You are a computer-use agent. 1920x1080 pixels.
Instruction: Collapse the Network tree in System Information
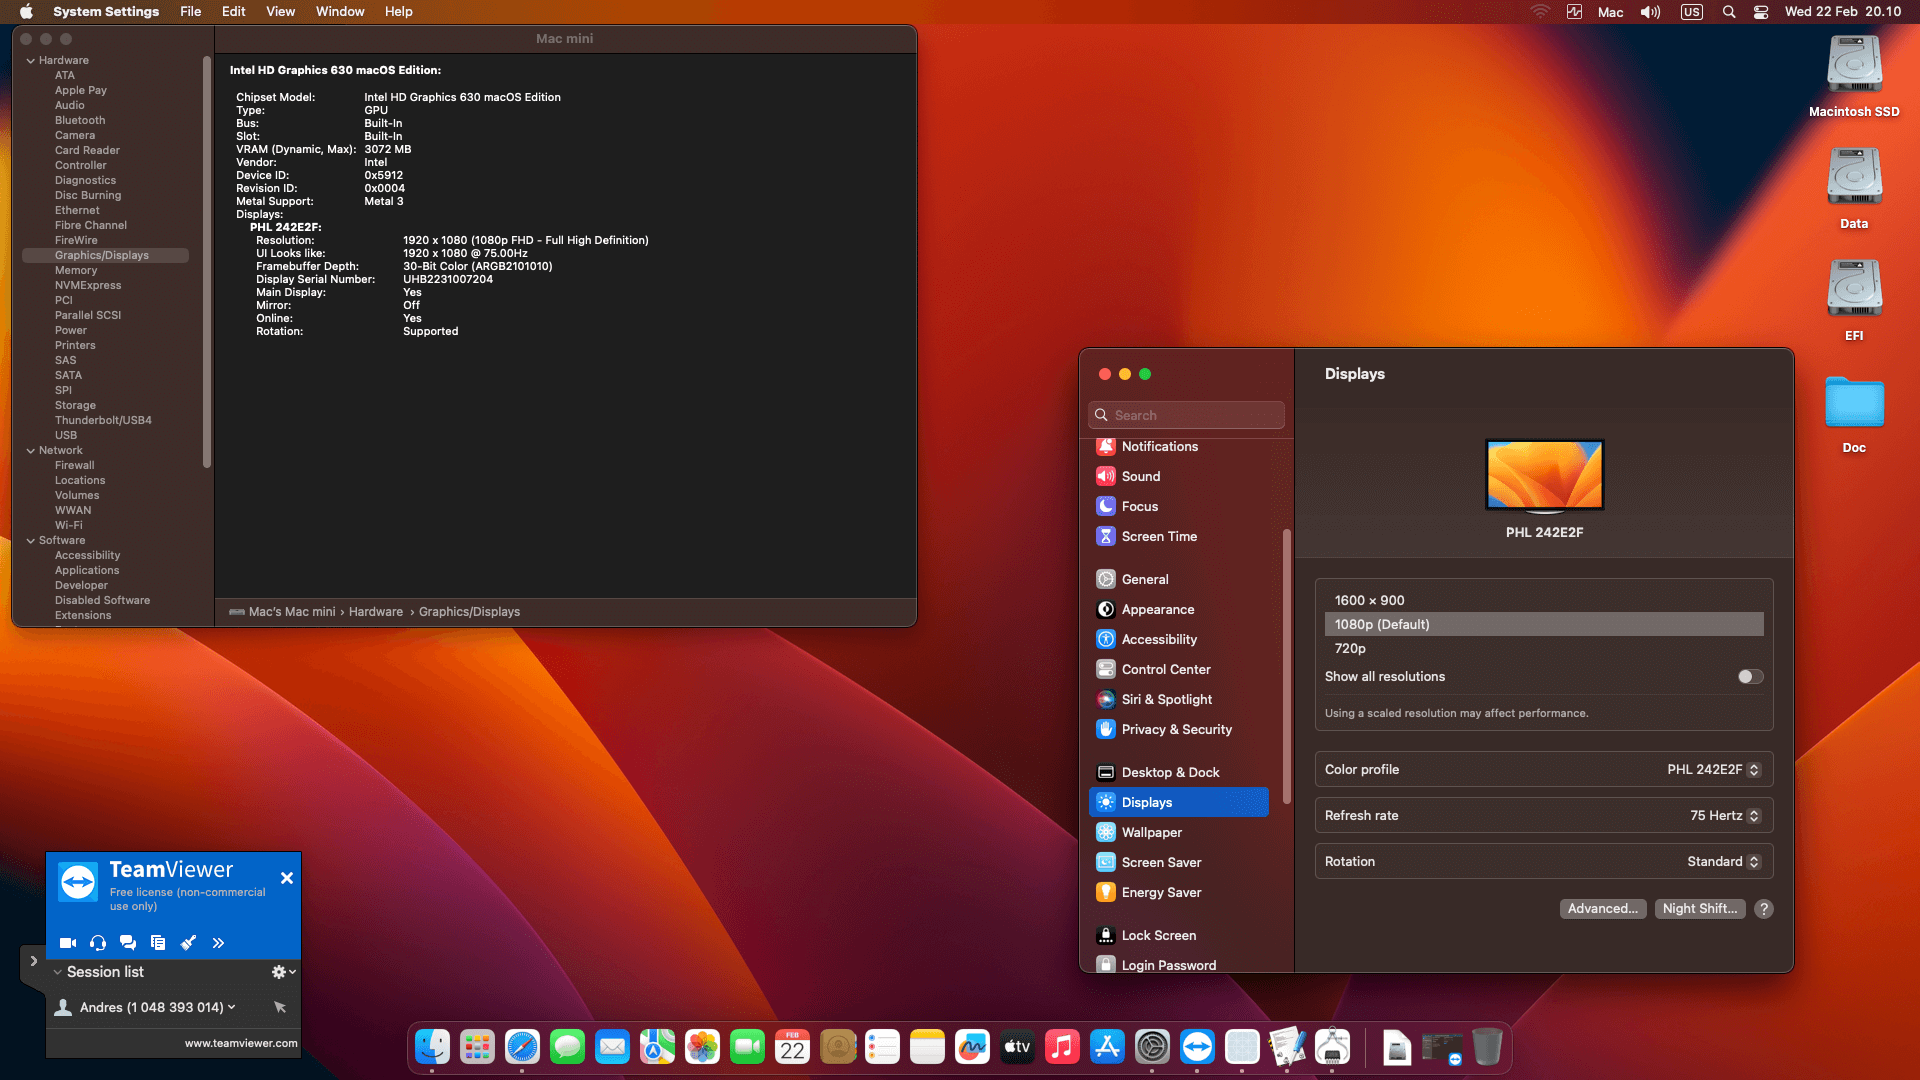pyautogui.click(x=30, y=451)
